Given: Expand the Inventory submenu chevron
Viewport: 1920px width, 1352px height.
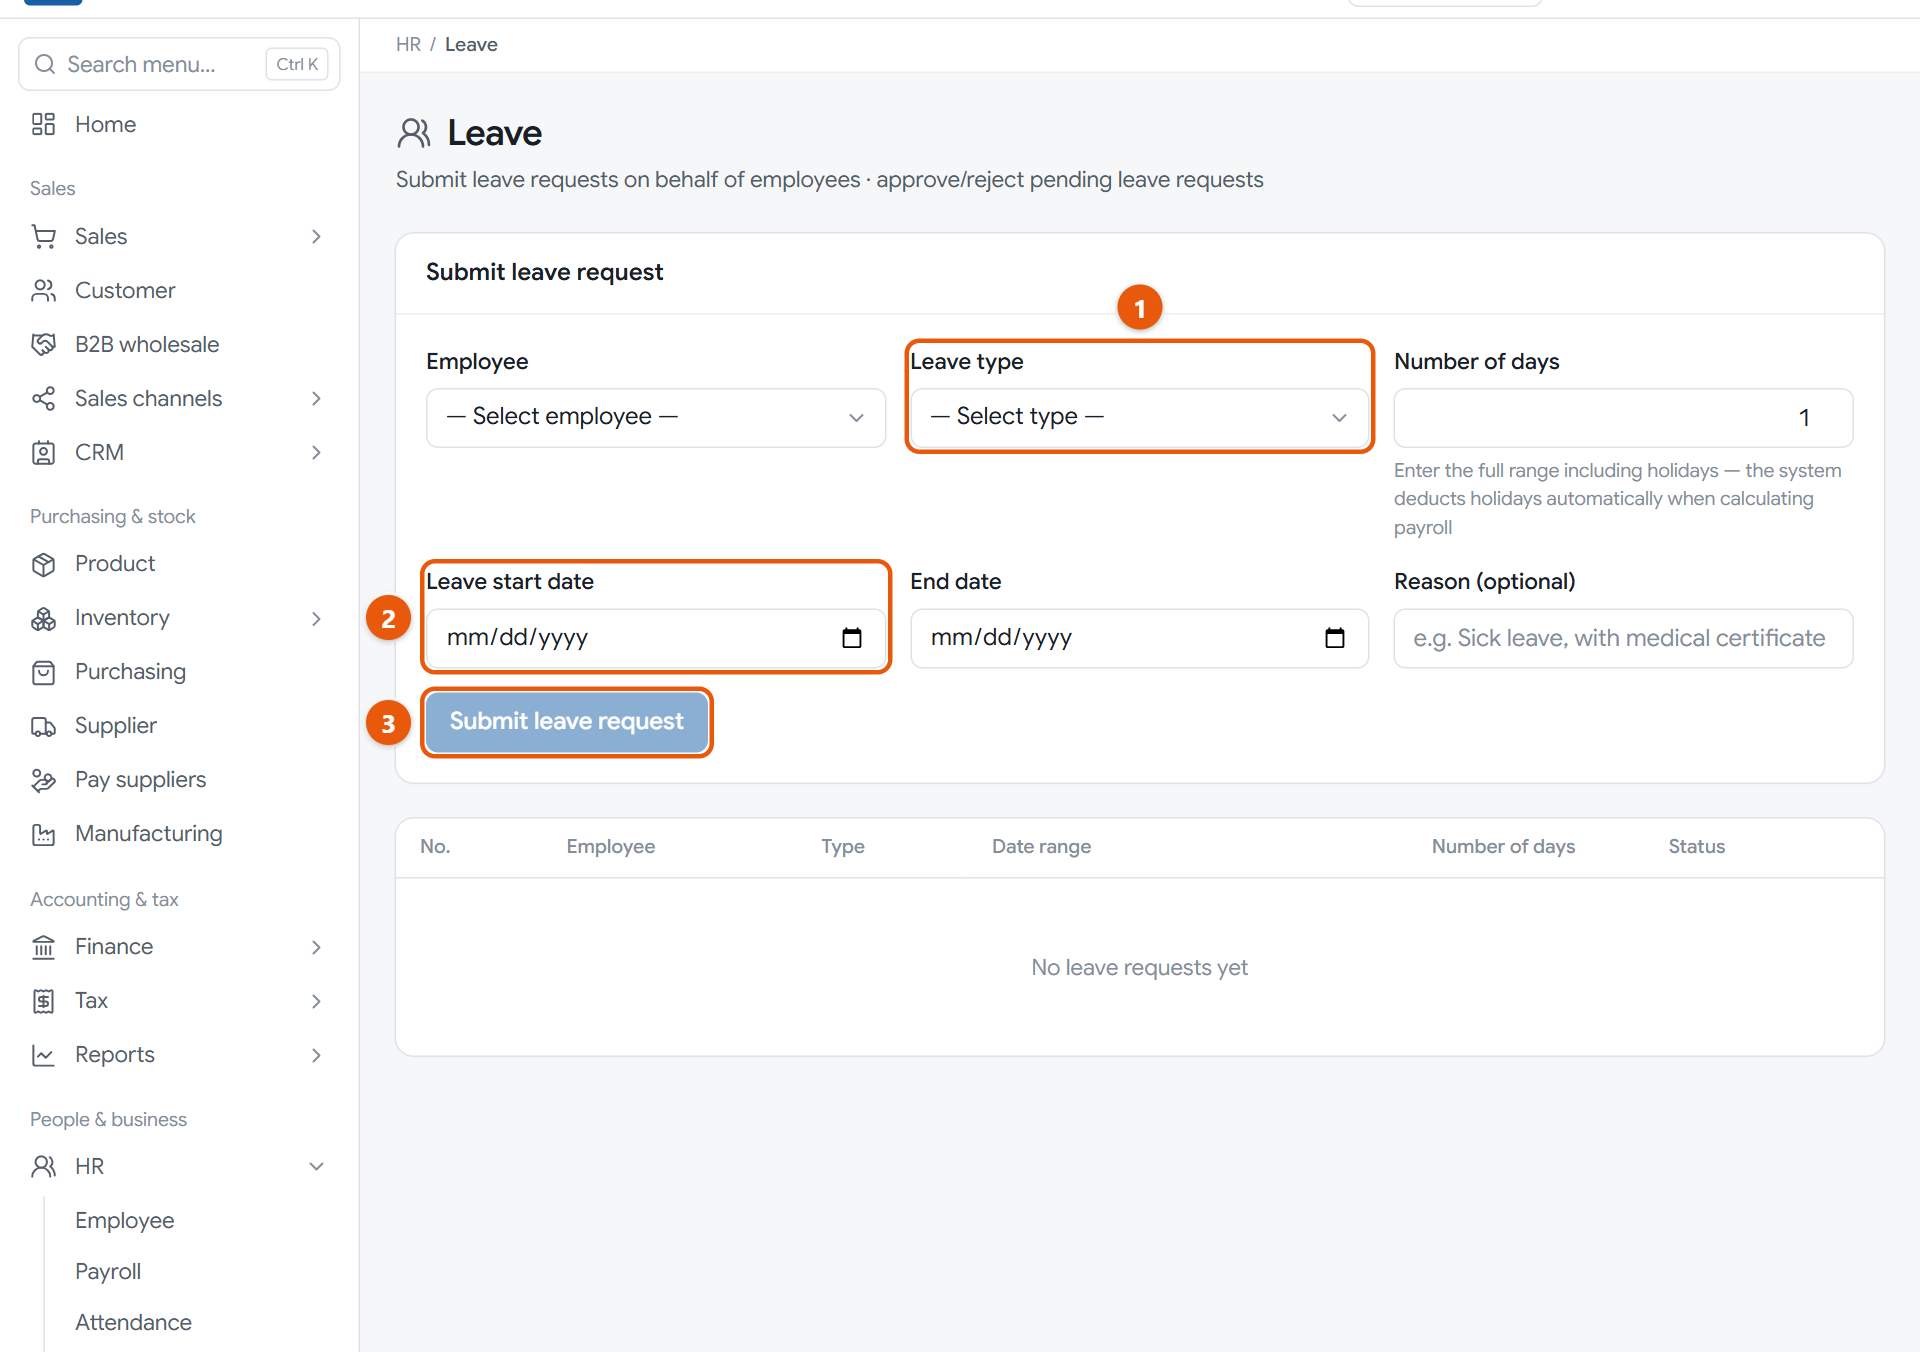Looking at the screenshot, I should pyautogui.click(x=316, y=619).
